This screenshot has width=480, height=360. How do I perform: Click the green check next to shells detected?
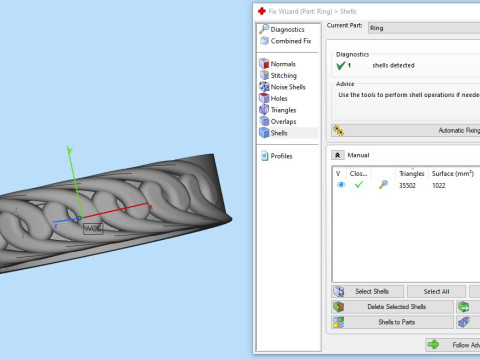point(341,65)
